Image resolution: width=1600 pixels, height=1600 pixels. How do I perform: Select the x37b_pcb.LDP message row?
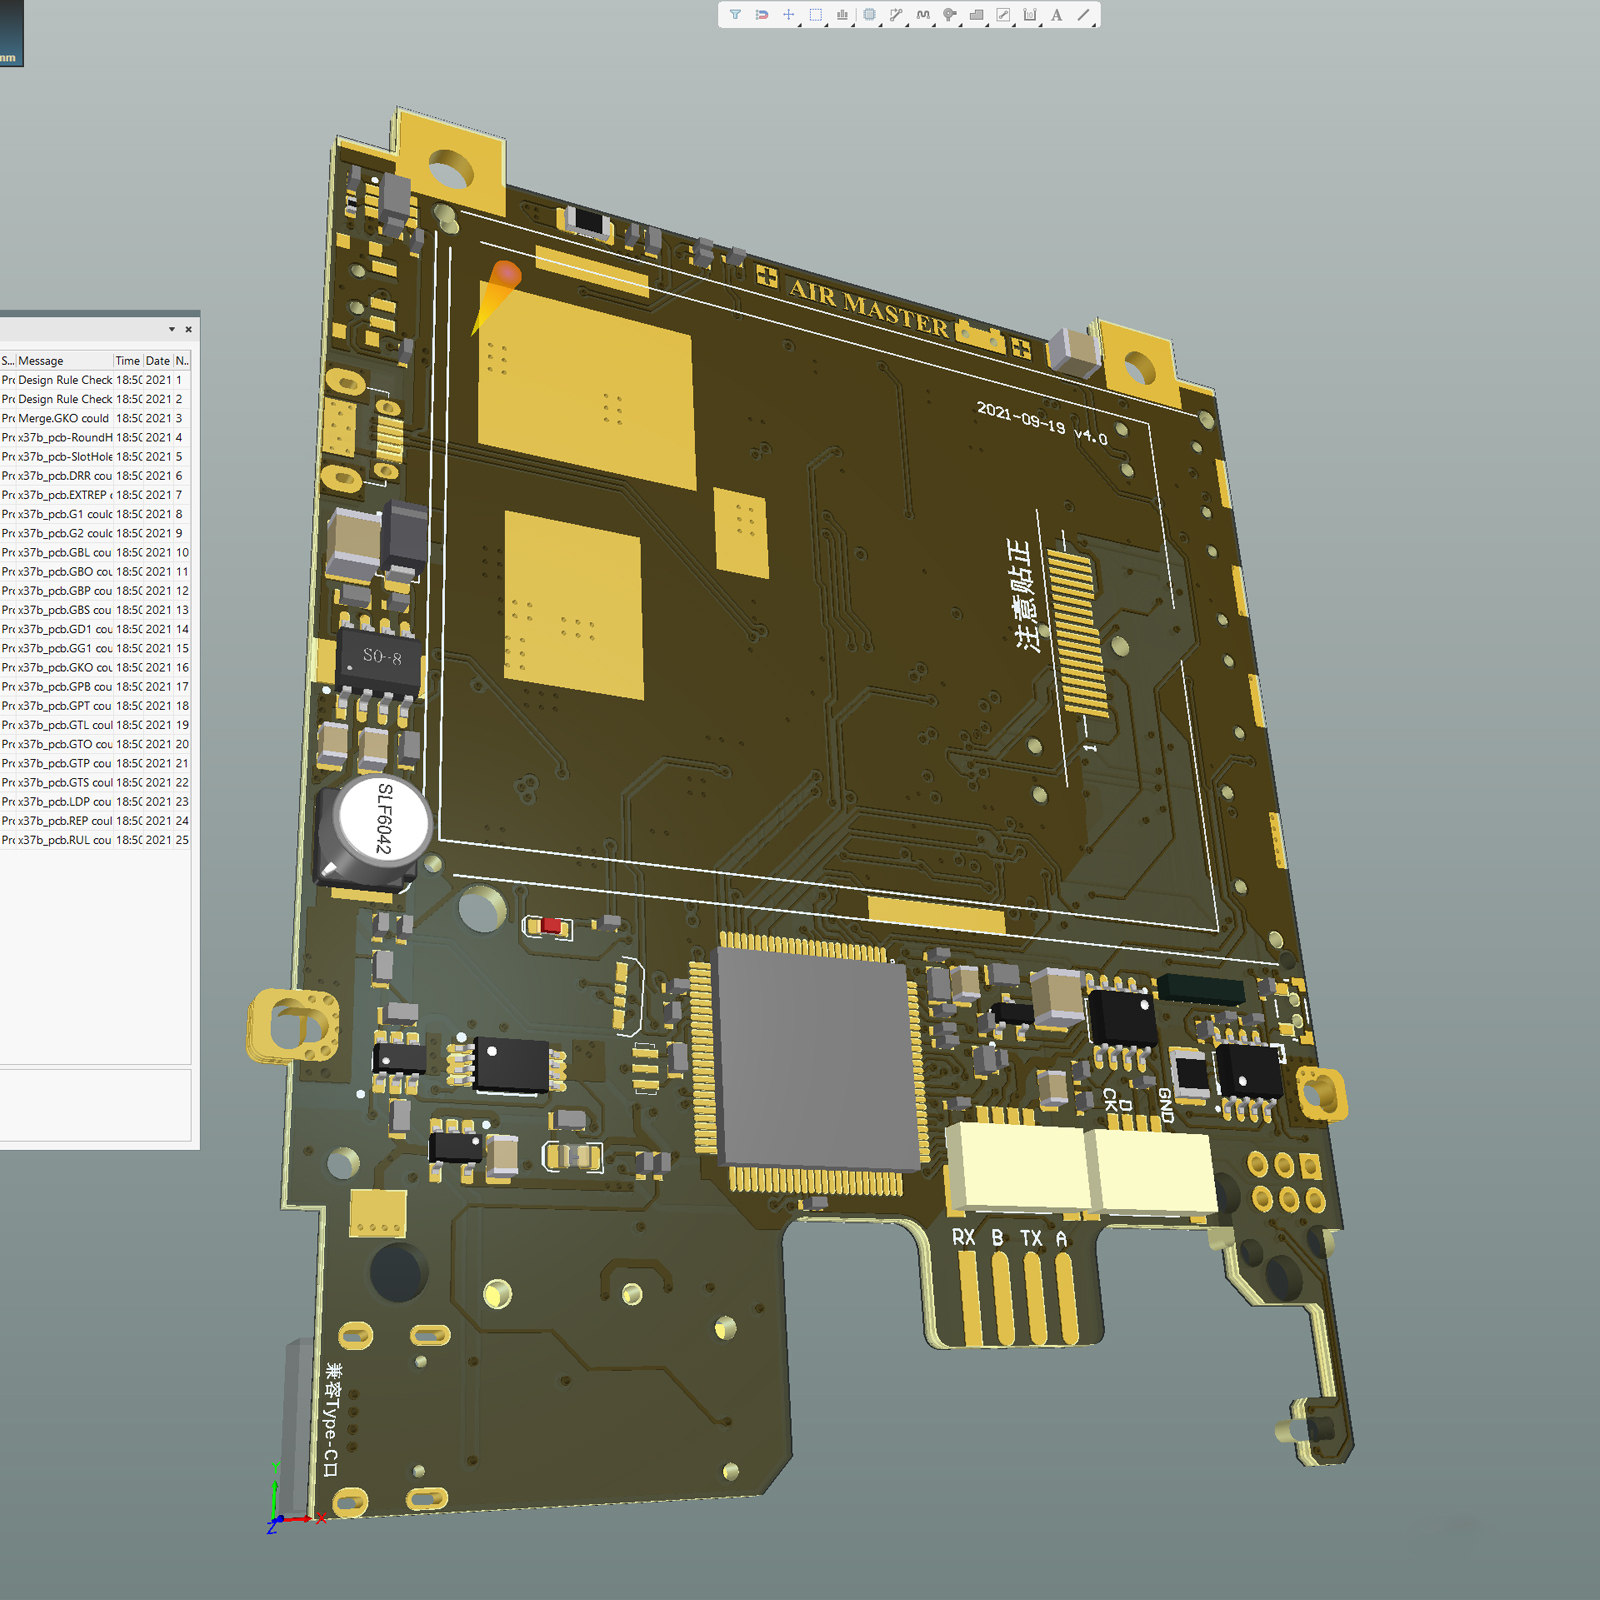pyautogui.click(x=95, y=802)
